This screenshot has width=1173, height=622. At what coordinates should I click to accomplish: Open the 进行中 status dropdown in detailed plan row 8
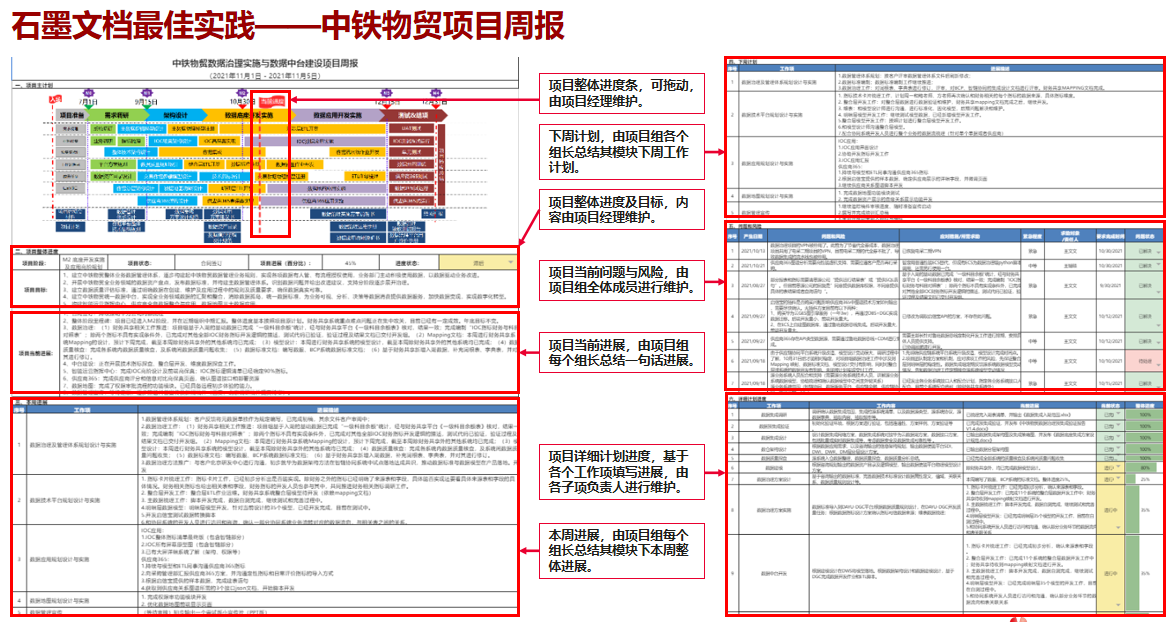tap(1110, 510)
